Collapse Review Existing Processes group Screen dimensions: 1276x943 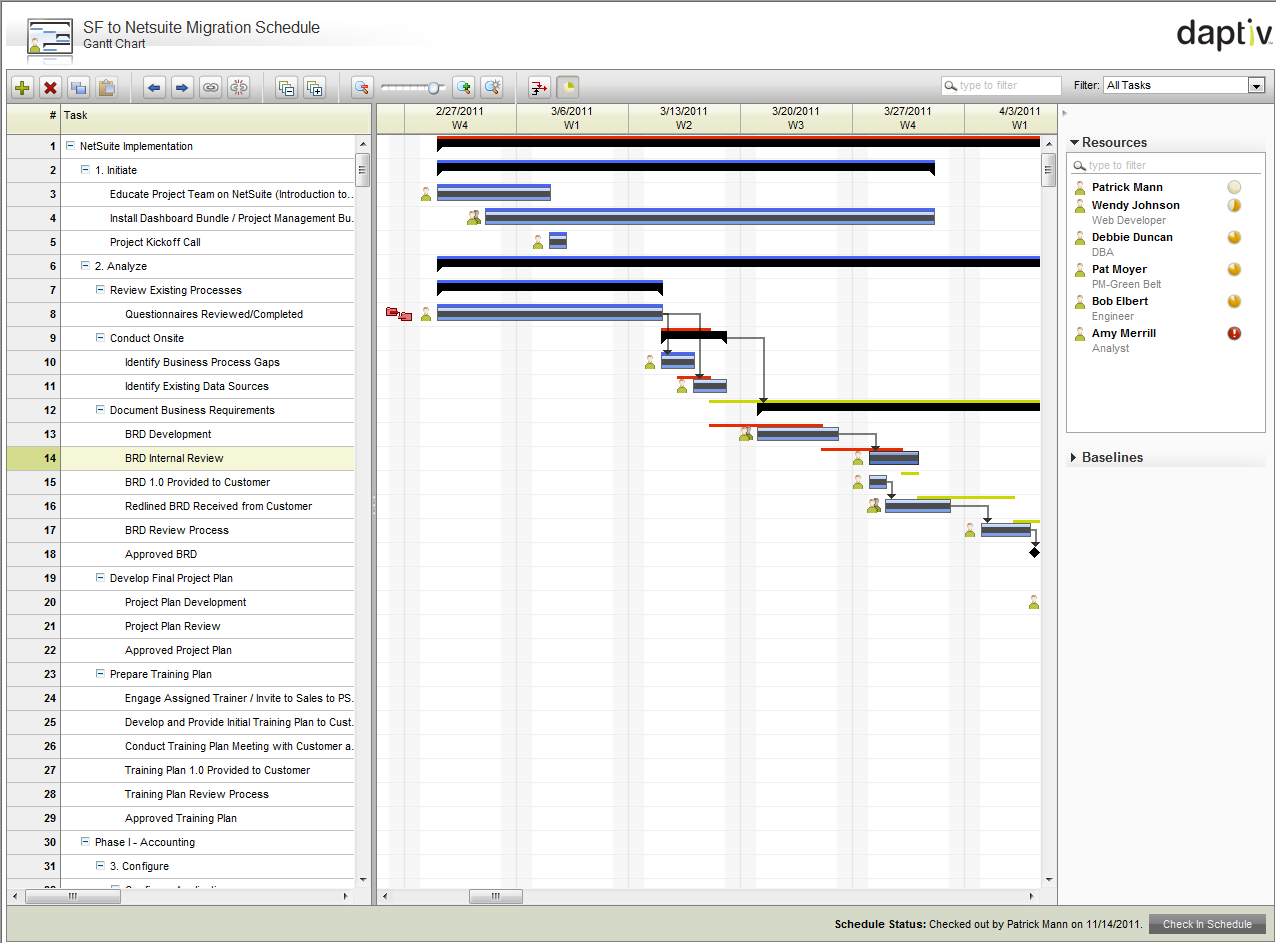point(100,290)
